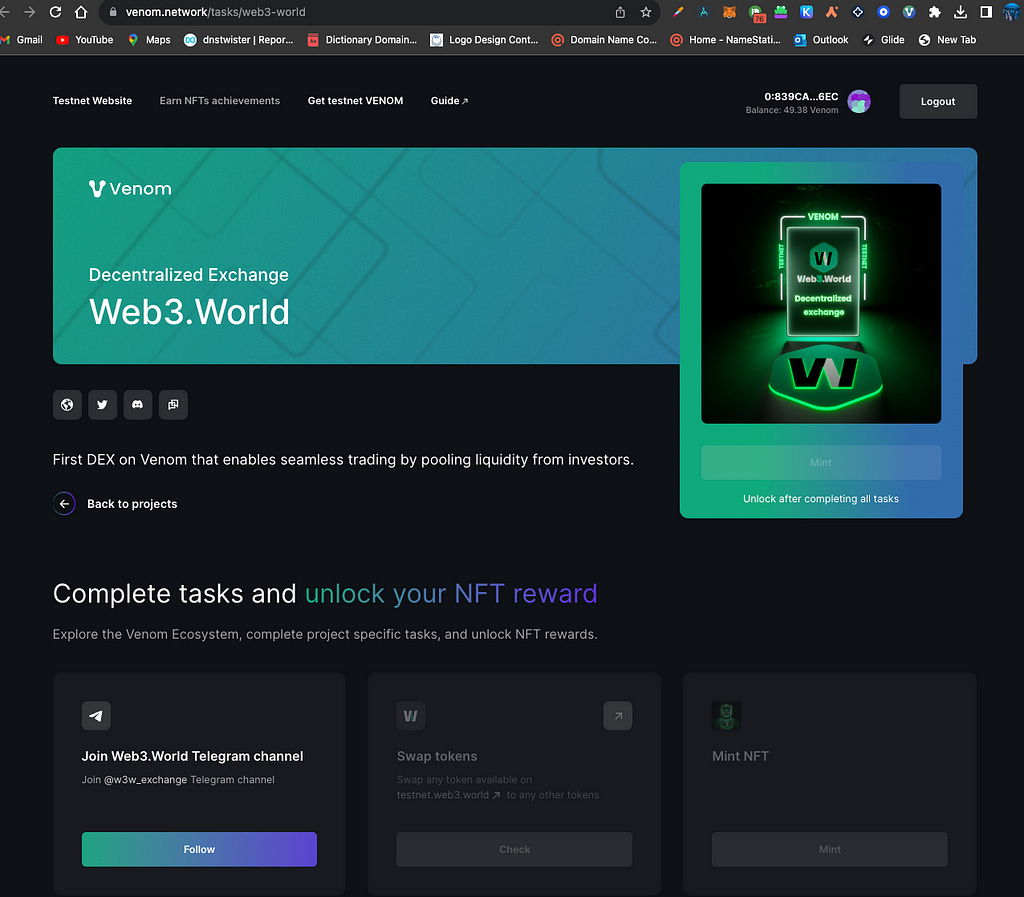Click the Web3.World NFT preview image
Screen dimensions: 1024x897
point(821,304)
